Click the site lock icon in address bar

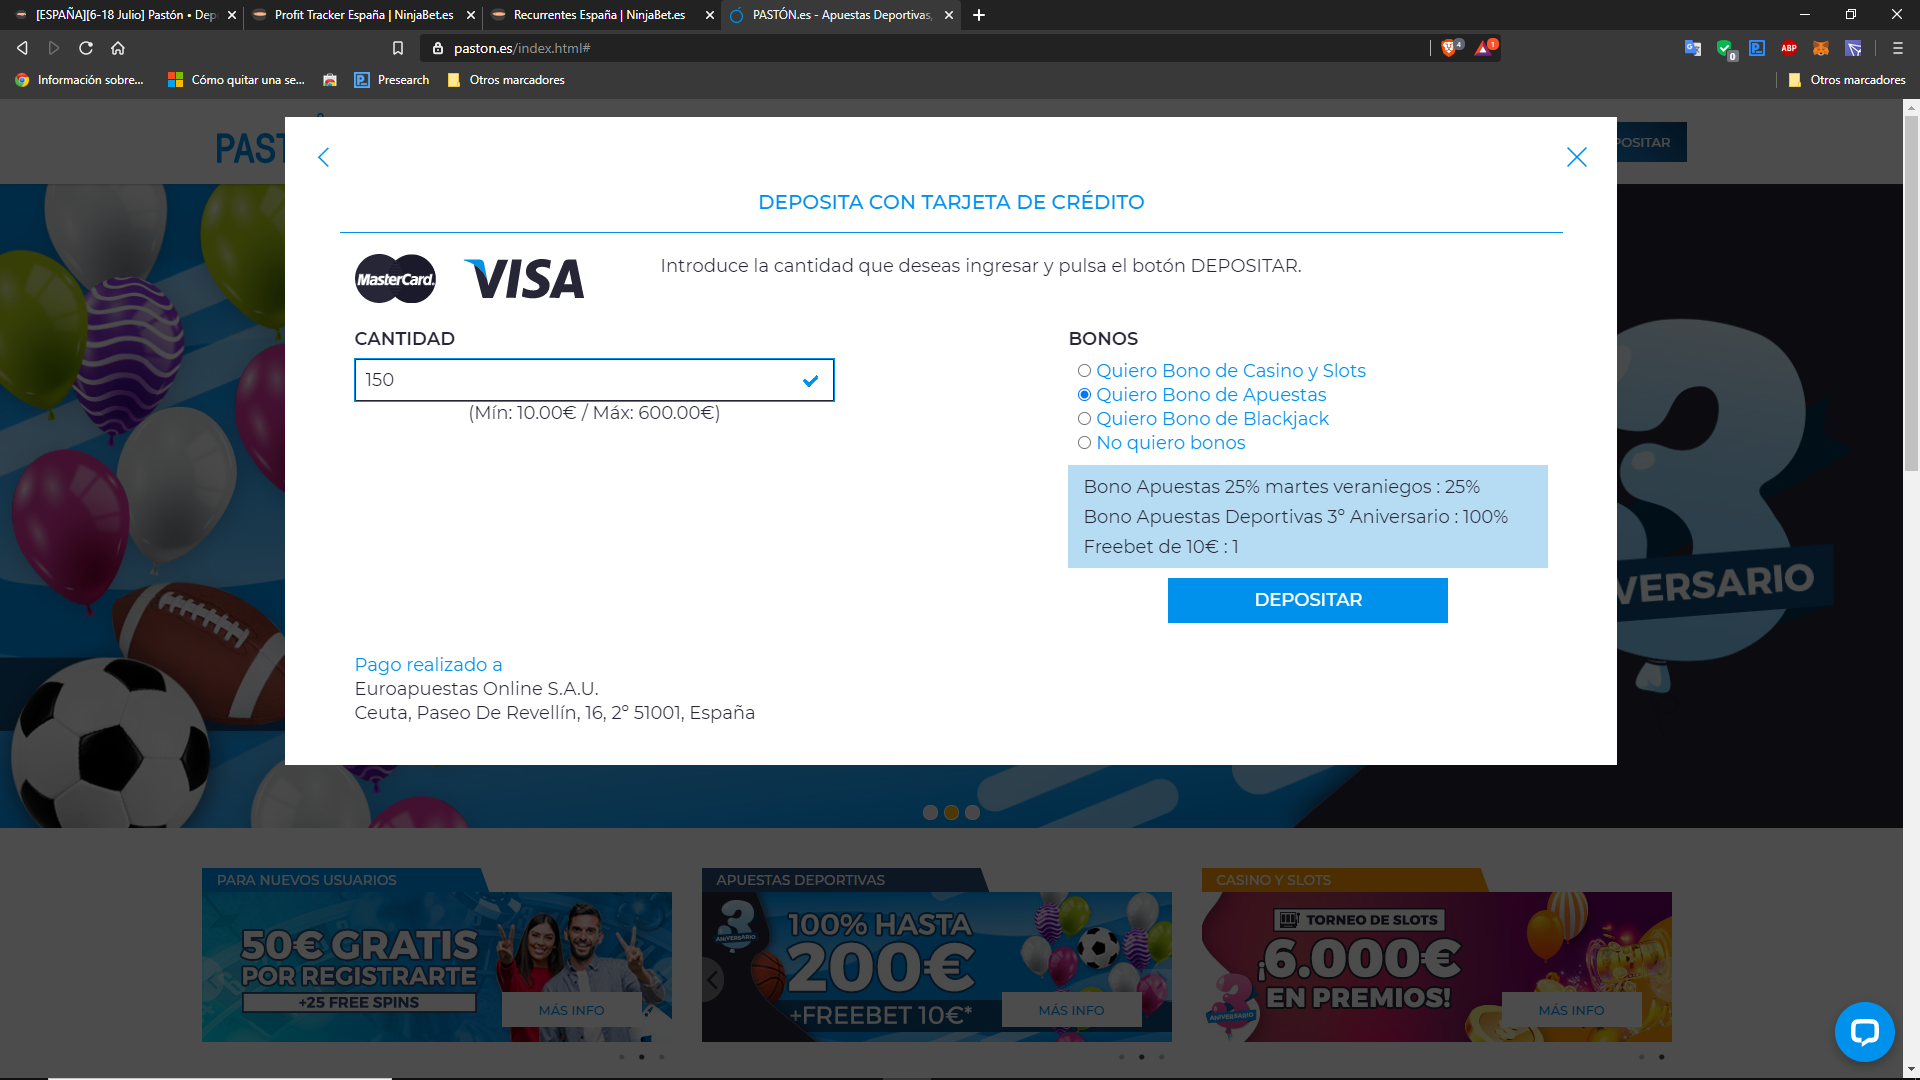coord(438,48)
